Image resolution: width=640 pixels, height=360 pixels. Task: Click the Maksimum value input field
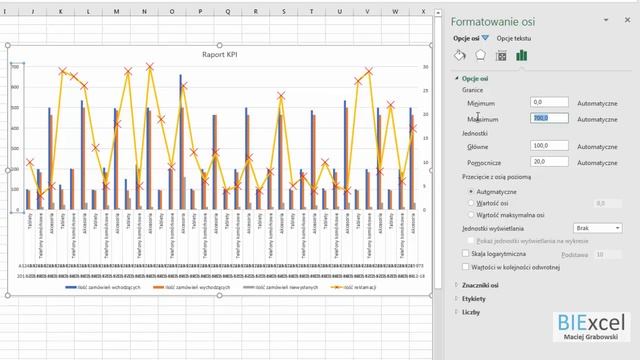549,118
